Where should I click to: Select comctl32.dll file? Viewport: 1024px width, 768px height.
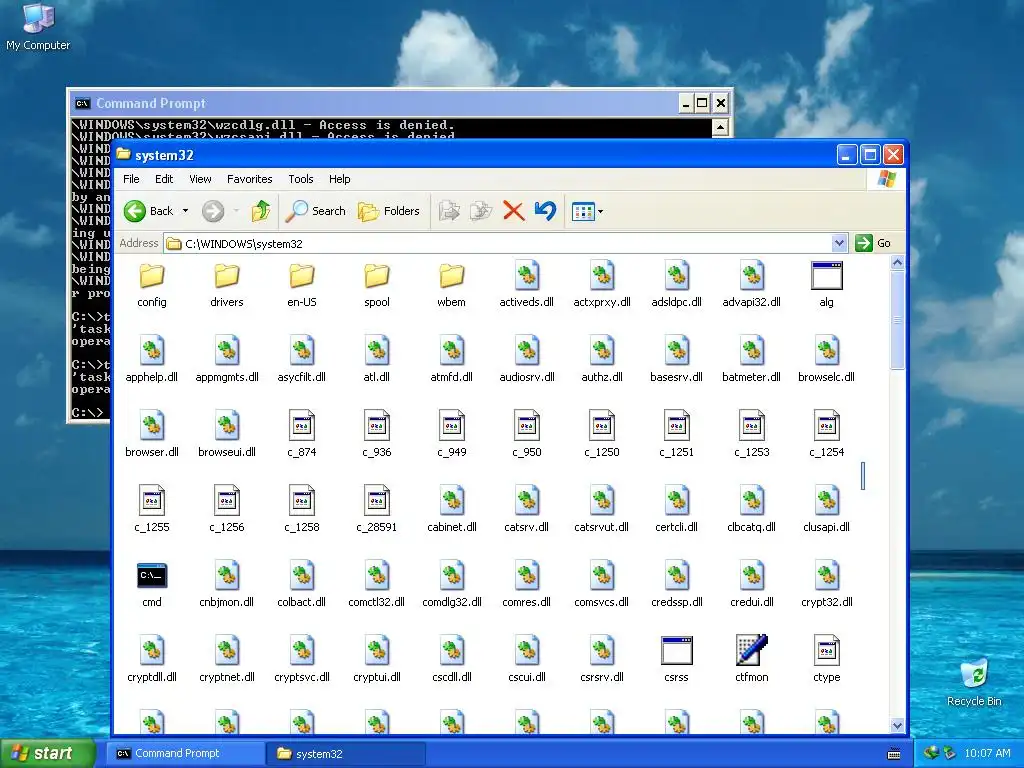tap(377, 584)
